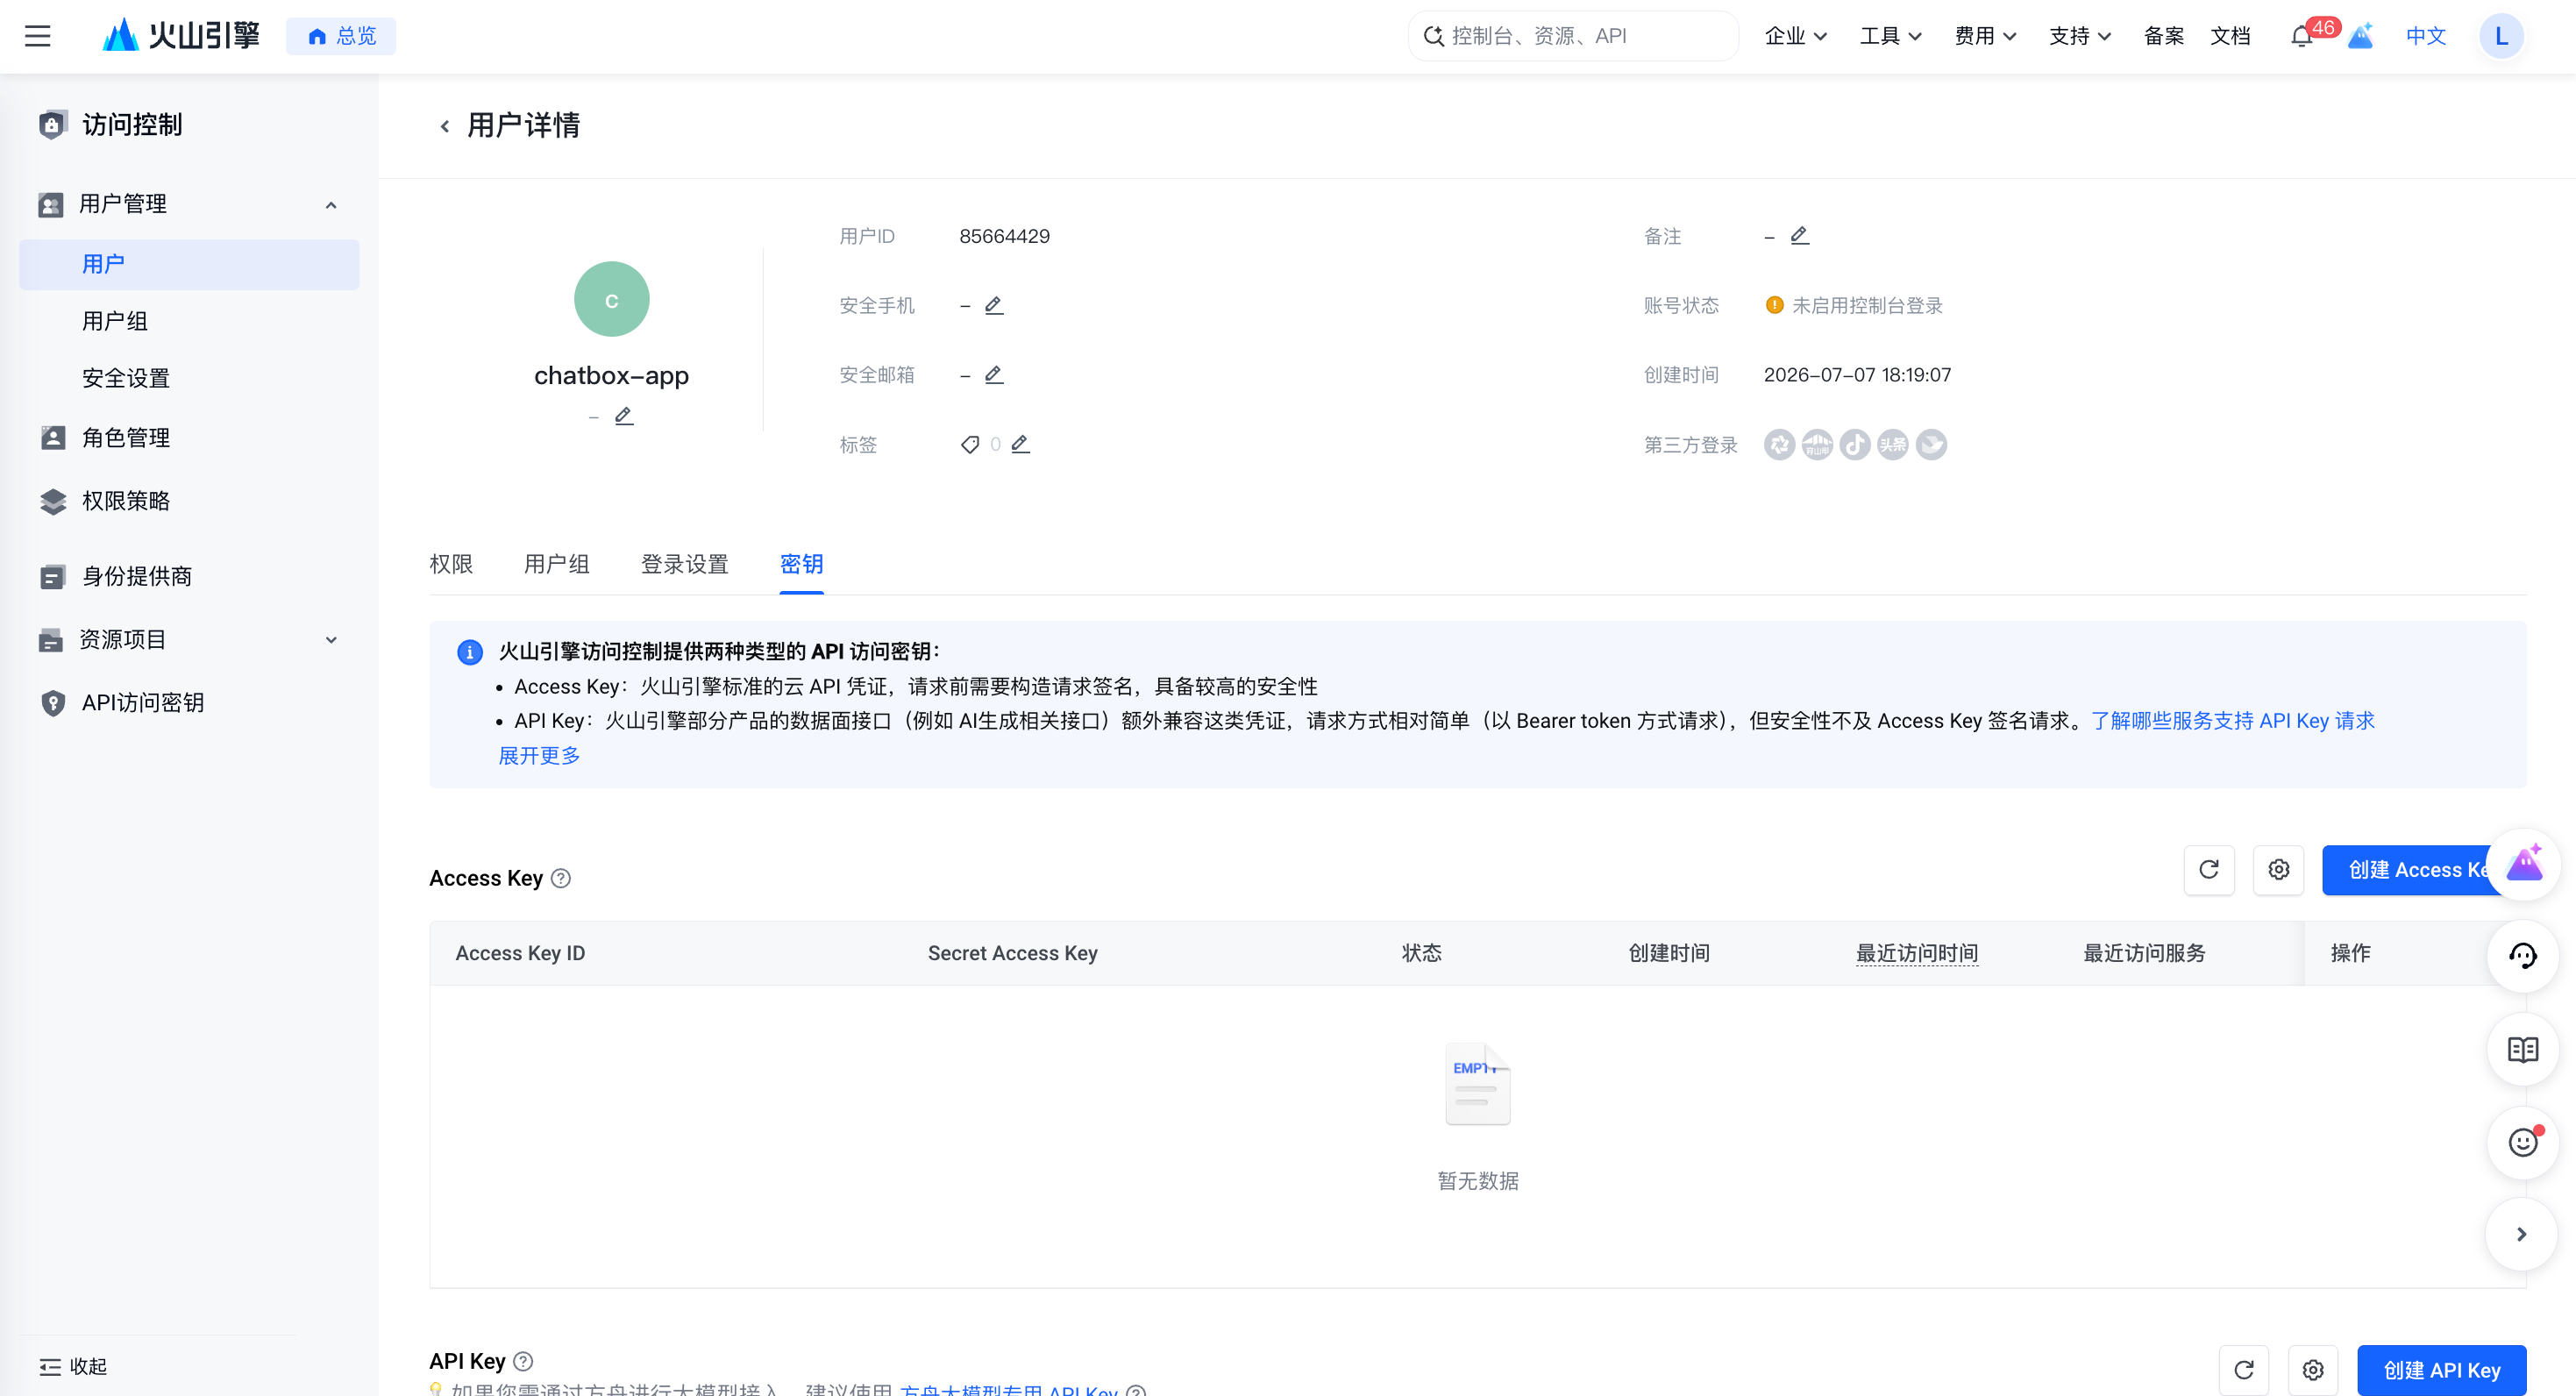Open the 费用 dropdown menu

coord(1985,36)
